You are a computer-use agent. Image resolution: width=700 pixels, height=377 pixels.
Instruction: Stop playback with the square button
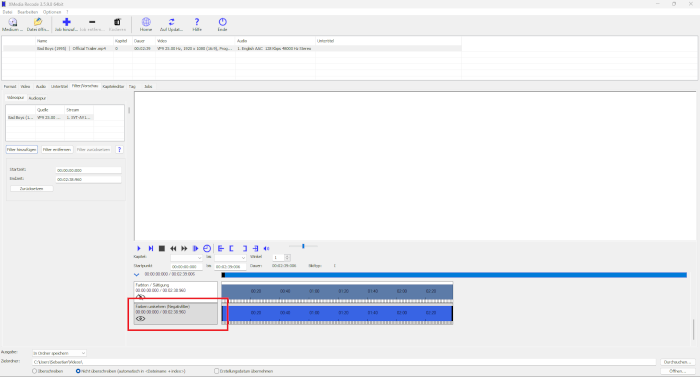162,248
